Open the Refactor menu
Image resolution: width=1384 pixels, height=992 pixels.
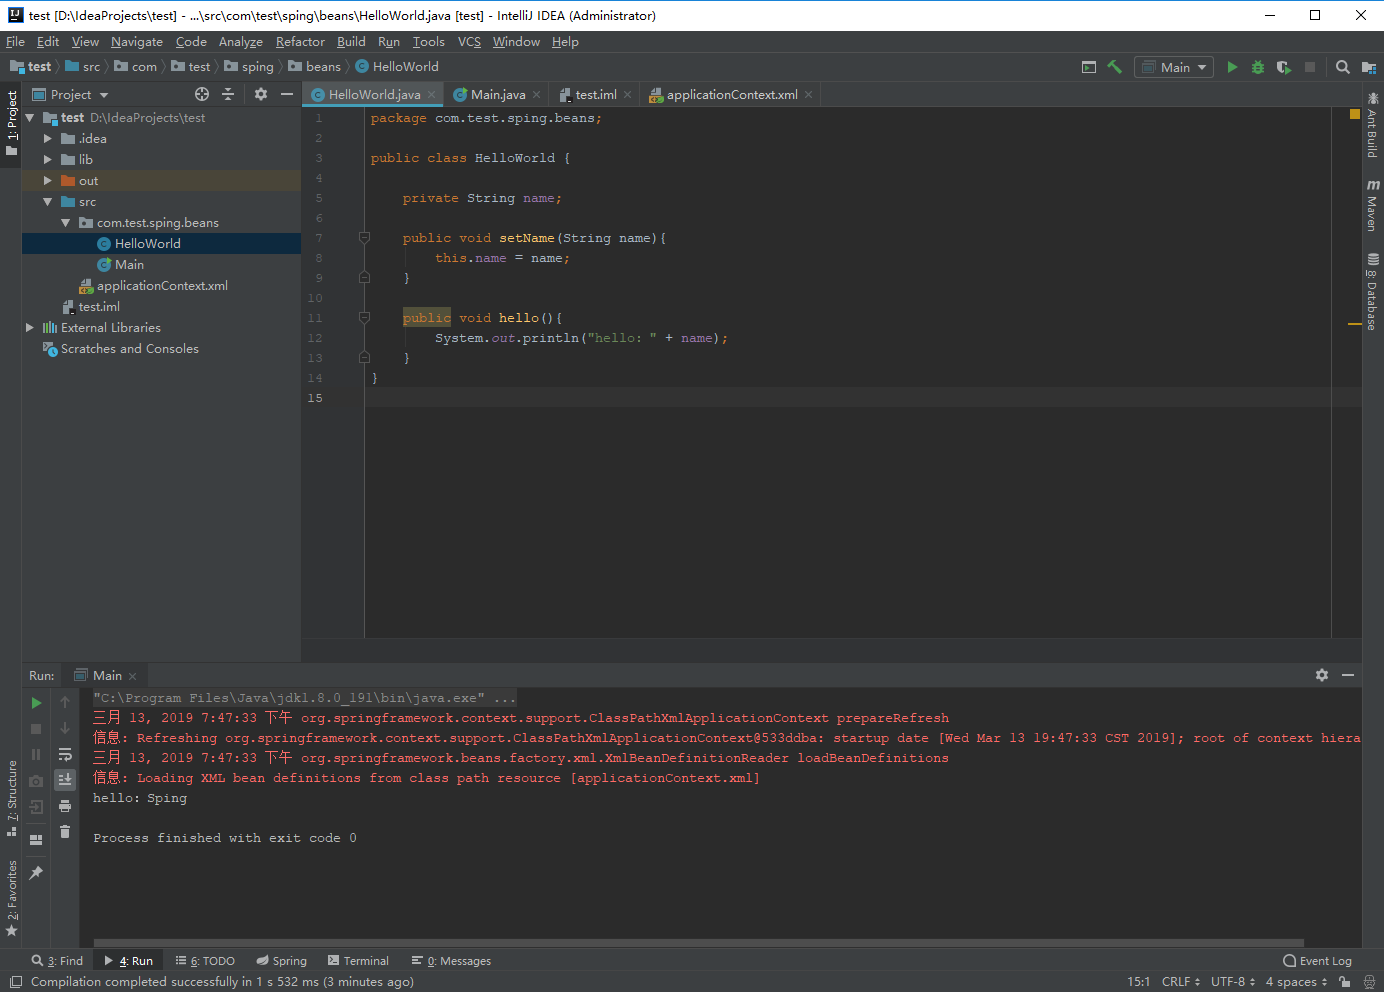pyautogui.click(x=300, y=42)
